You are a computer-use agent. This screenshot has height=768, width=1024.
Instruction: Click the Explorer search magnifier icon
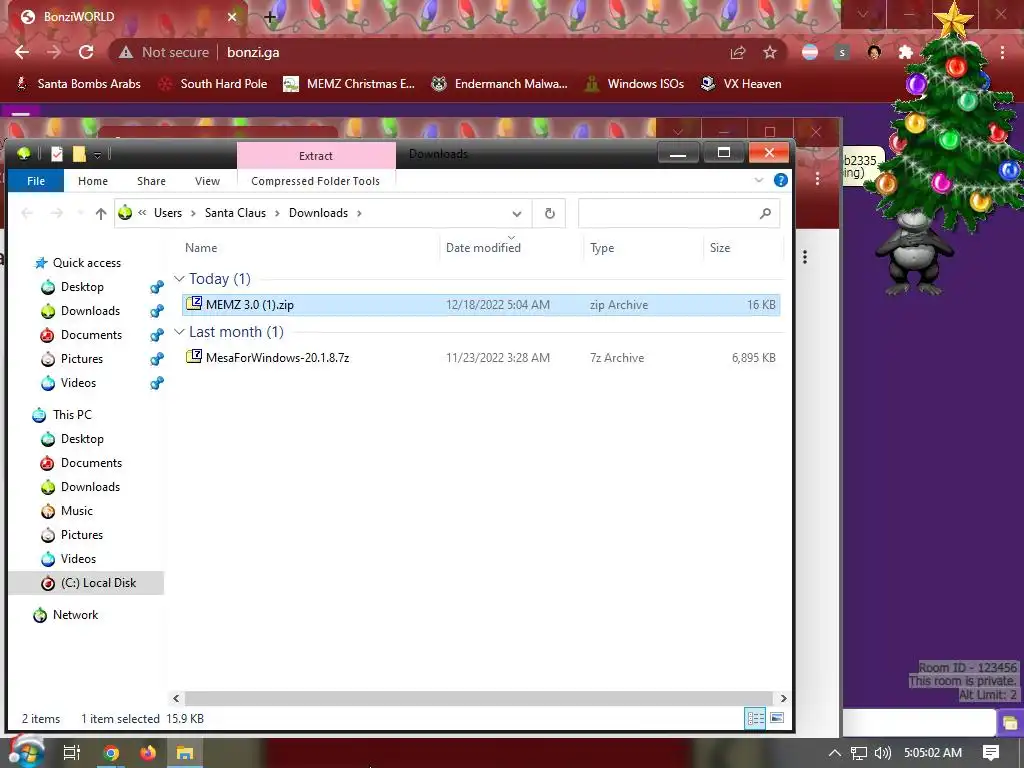(x=765, y=214)
